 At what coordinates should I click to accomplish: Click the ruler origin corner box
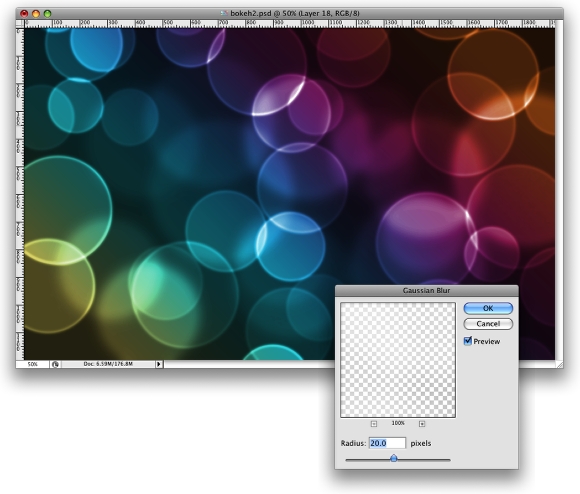[20, 24]
